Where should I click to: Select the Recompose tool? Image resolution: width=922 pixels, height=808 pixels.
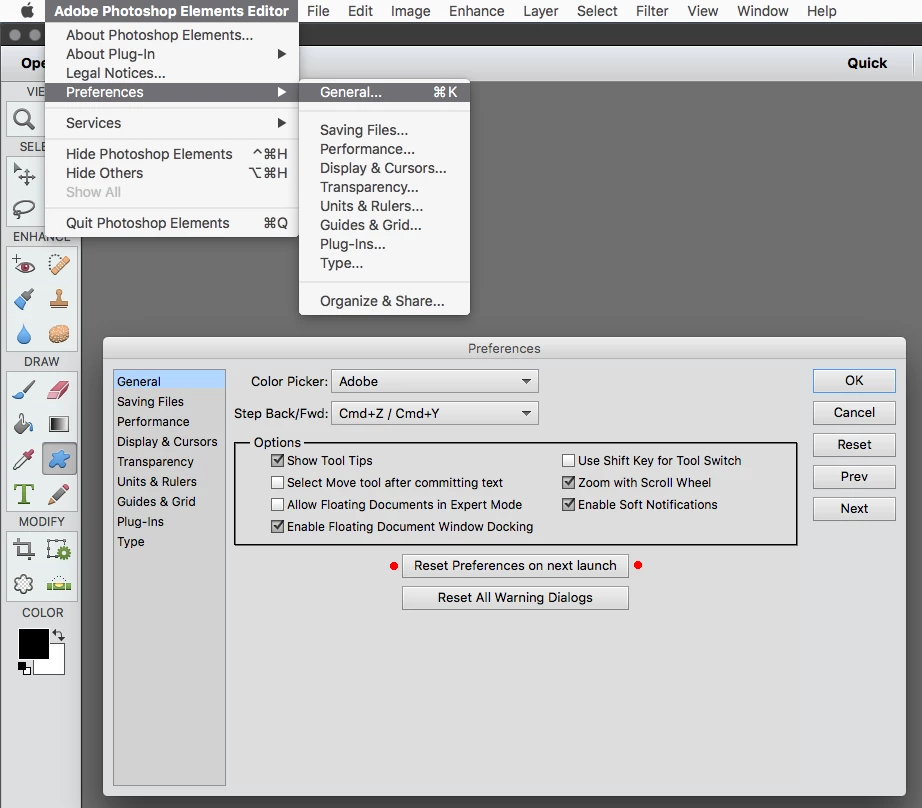pyautogui.click(x=59, y=550)
